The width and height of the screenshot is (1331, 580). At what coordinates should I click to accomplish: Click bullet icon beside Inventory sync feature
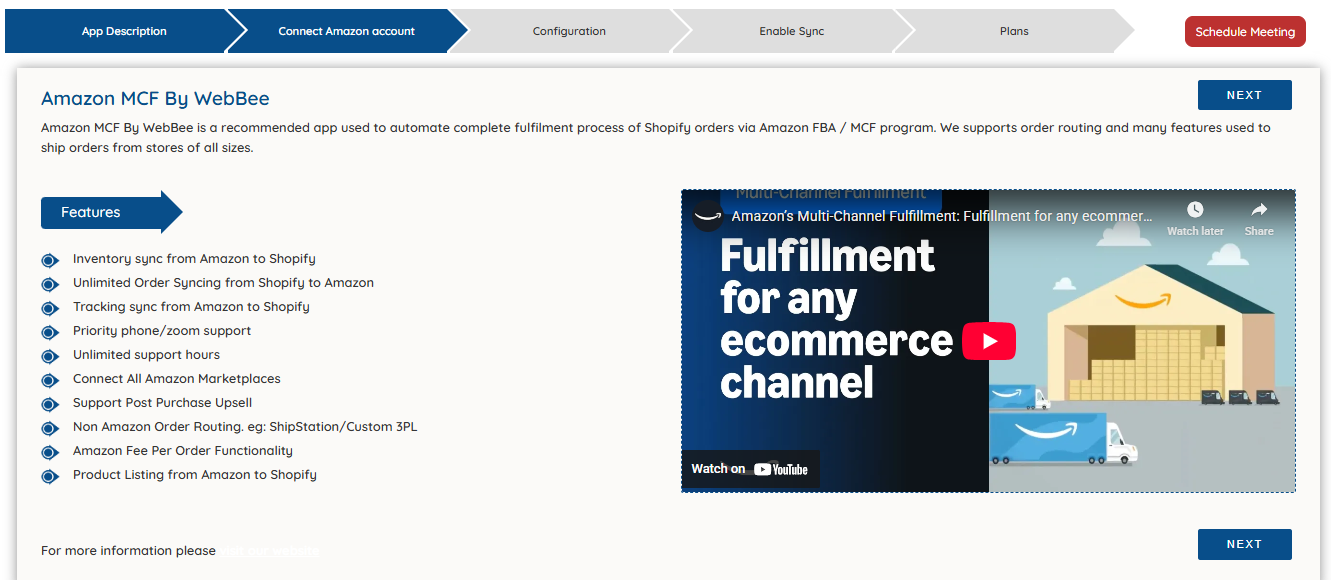tap(50, 260)
